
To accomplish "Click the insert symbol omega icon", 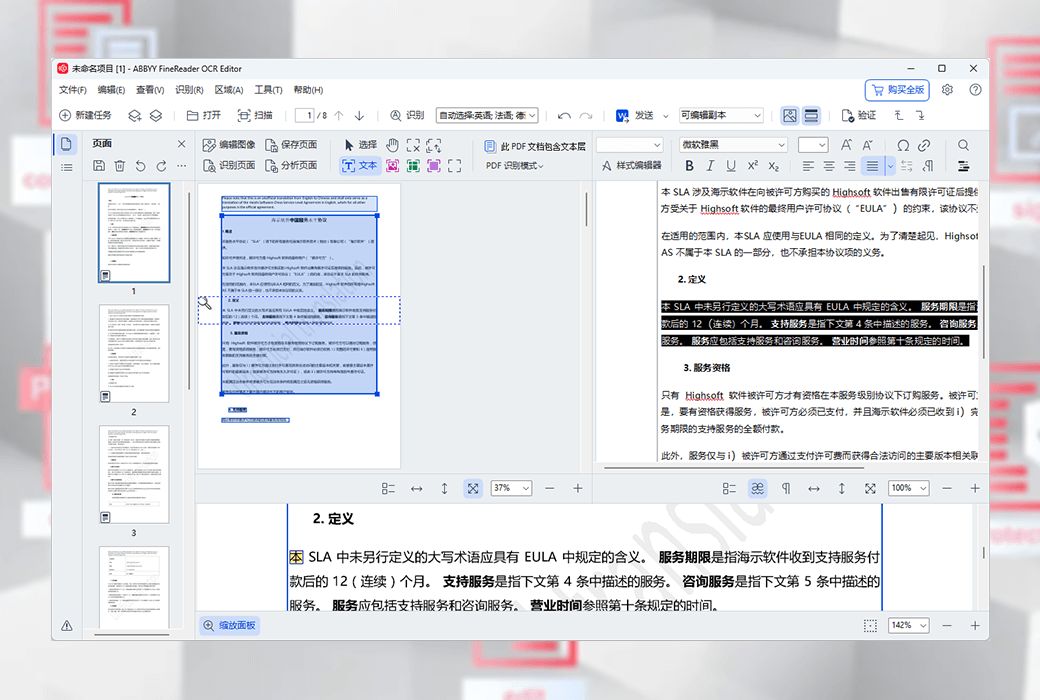I will point(903,145).
